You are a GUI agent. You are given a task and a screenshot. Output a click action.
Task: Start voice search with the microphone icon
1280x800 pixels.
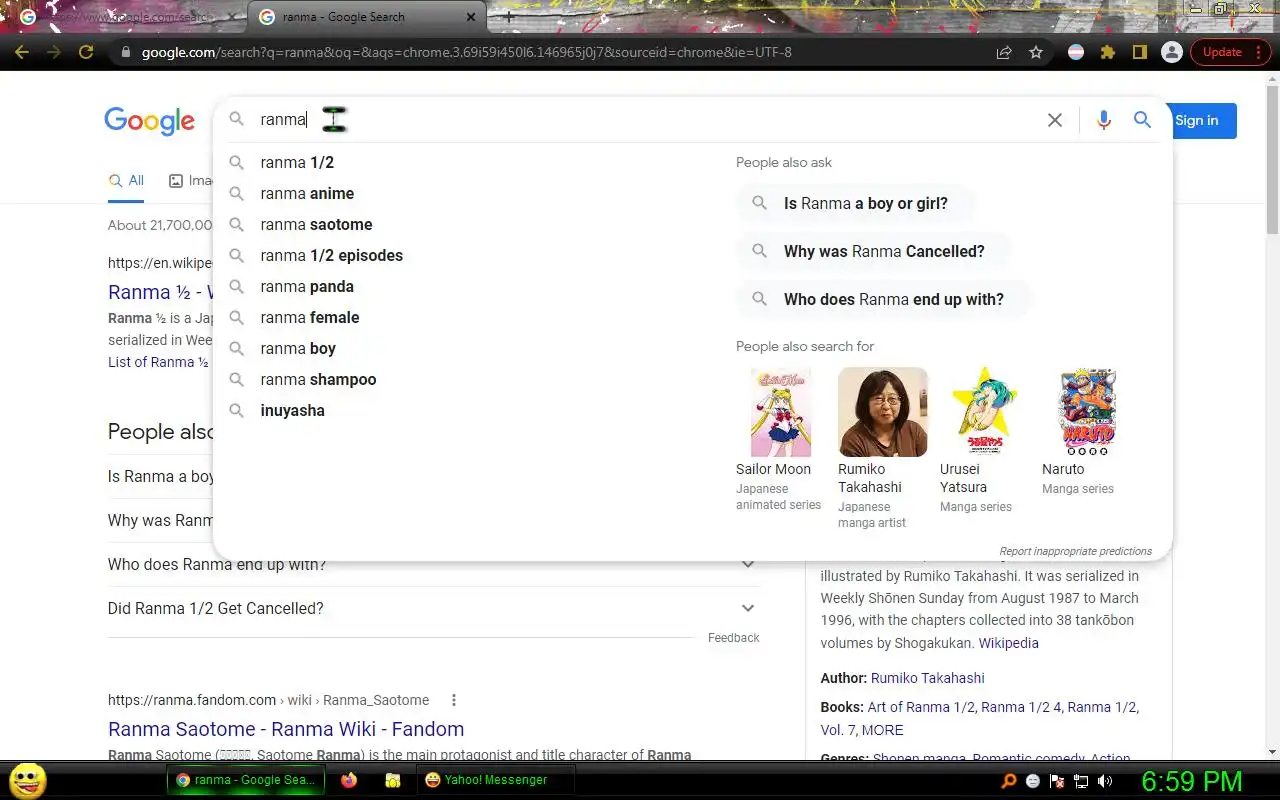(x=1103, y=120)
